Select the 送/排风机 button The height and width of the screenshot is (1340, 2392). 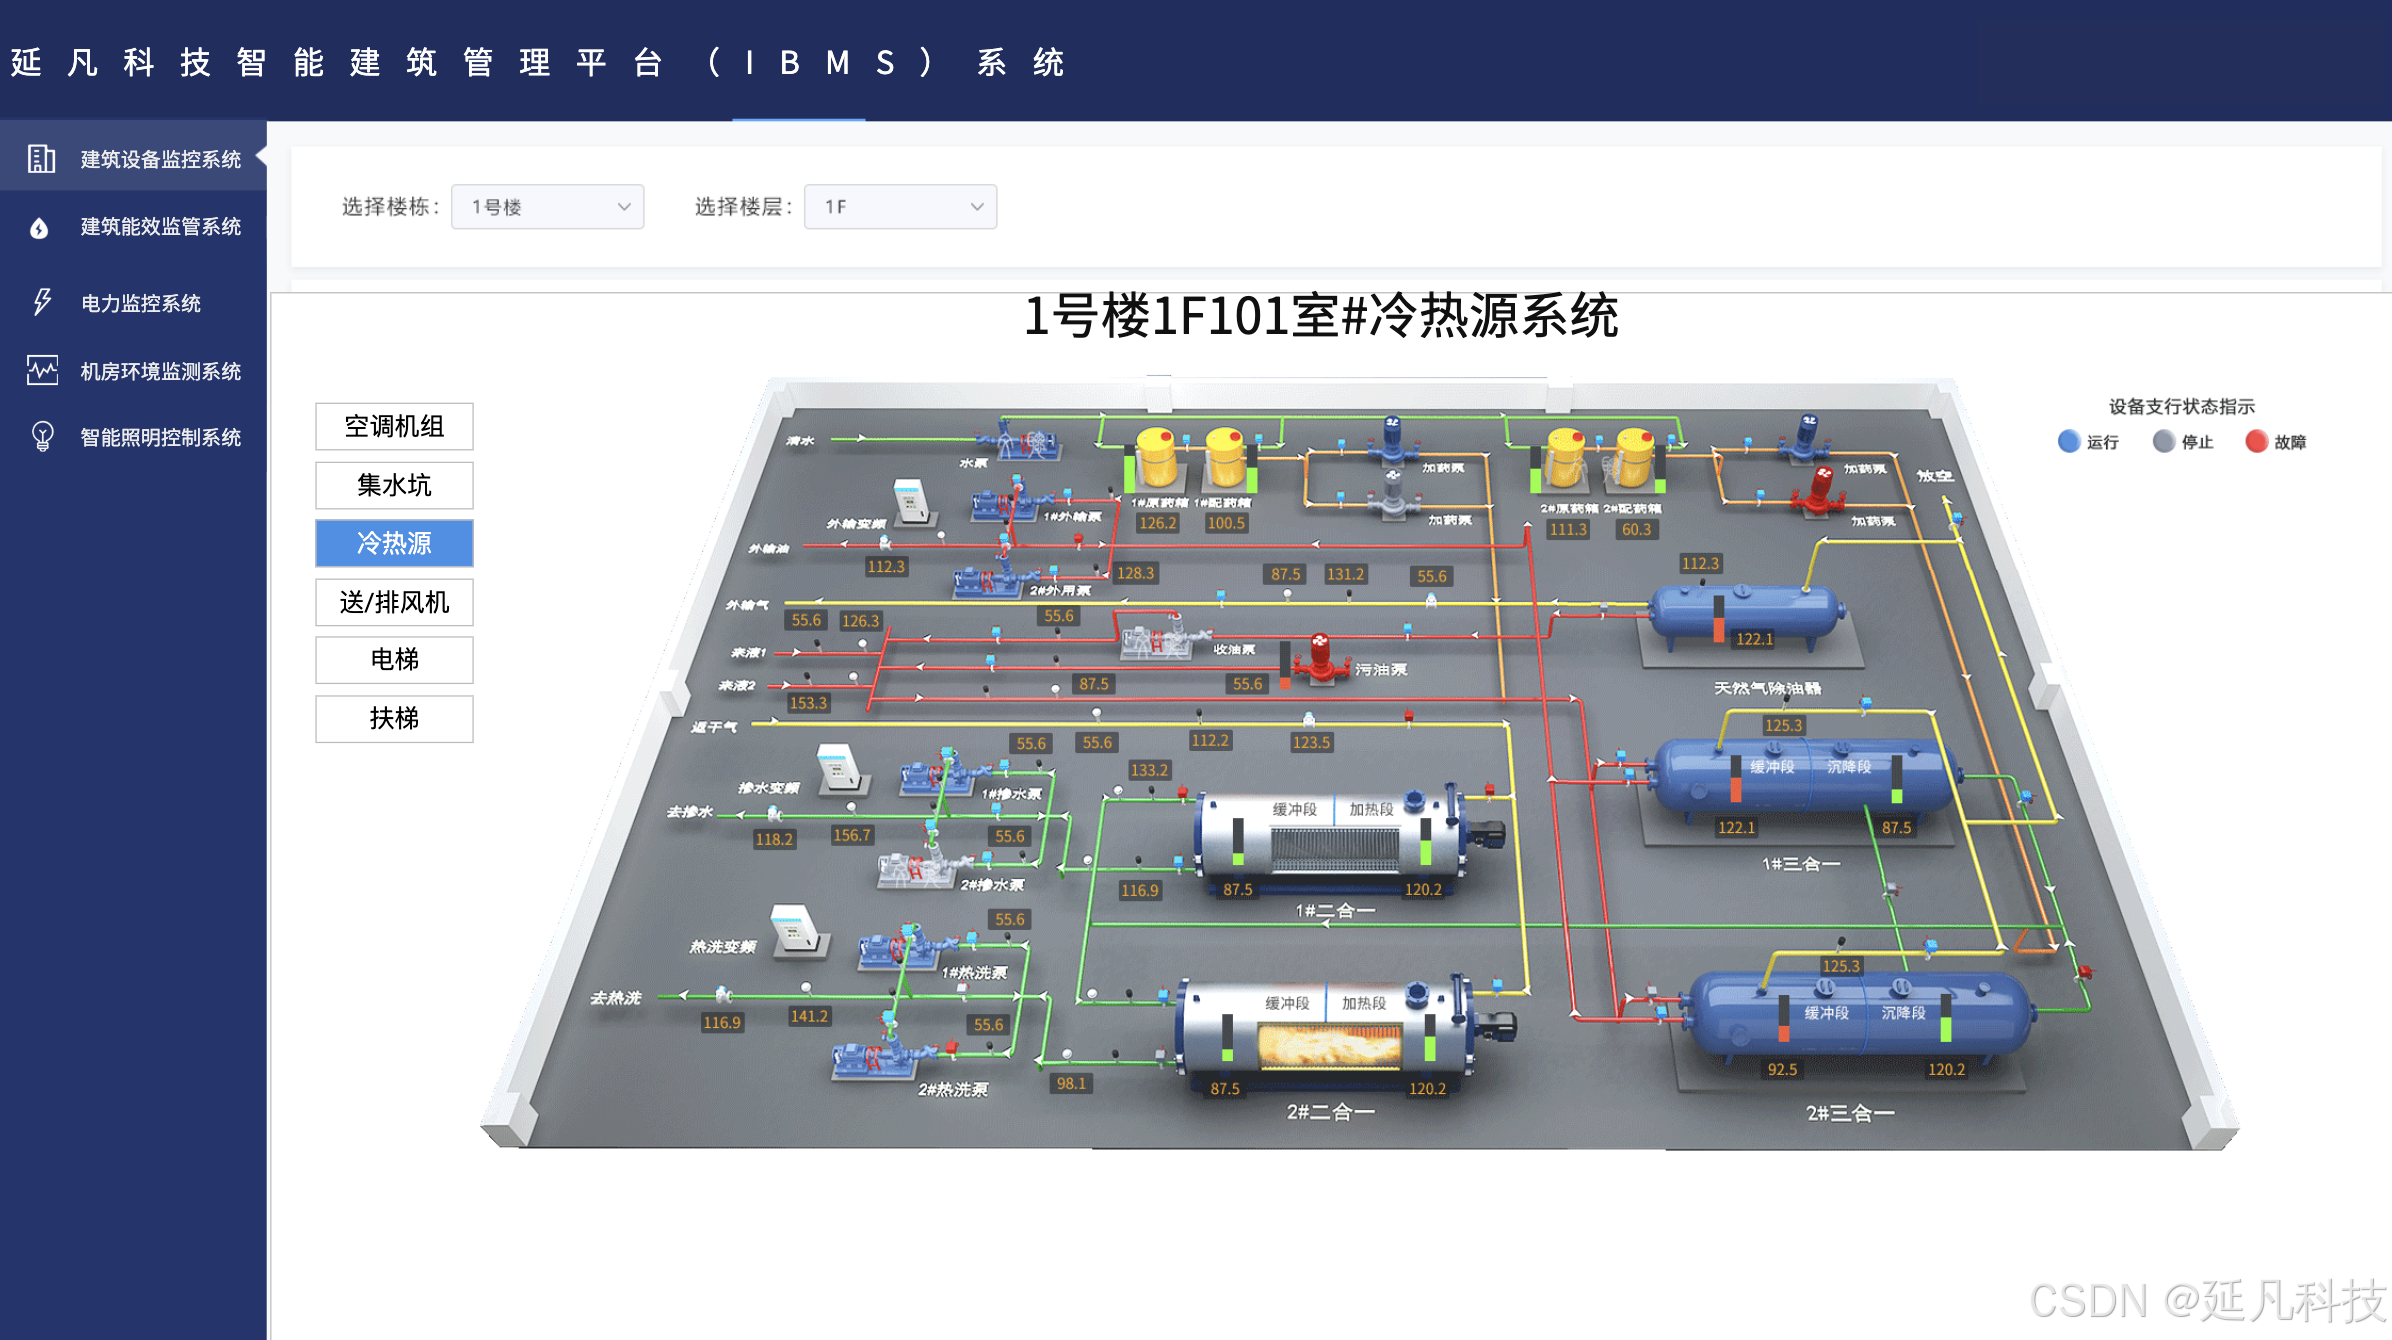394,602
